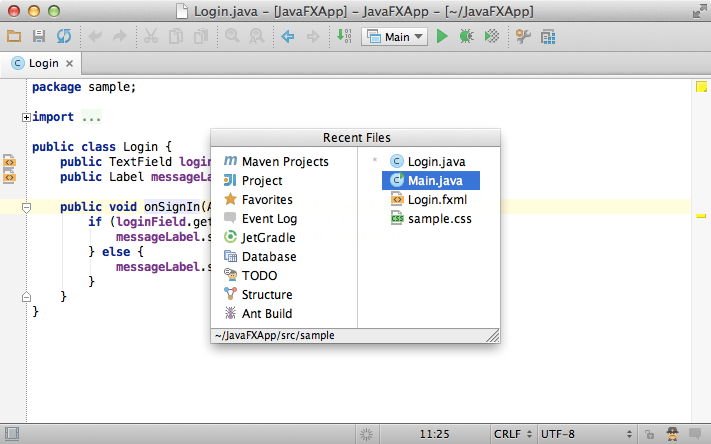Screen dimensions: 711x444
Task: Select Main.java in Recent Files
Action: (x=431, y=181)
